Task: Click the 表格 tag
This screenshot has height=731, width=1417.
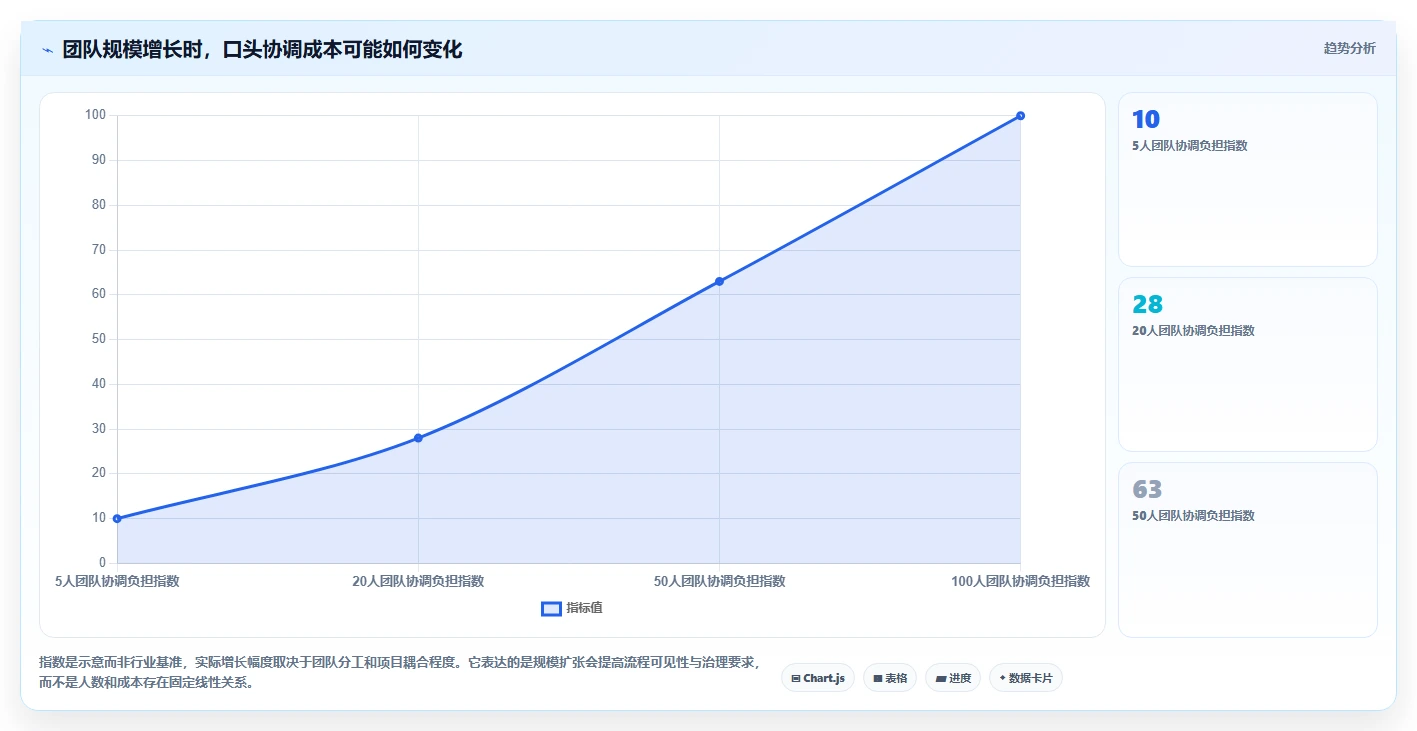Action: click(x=890, y=678)
